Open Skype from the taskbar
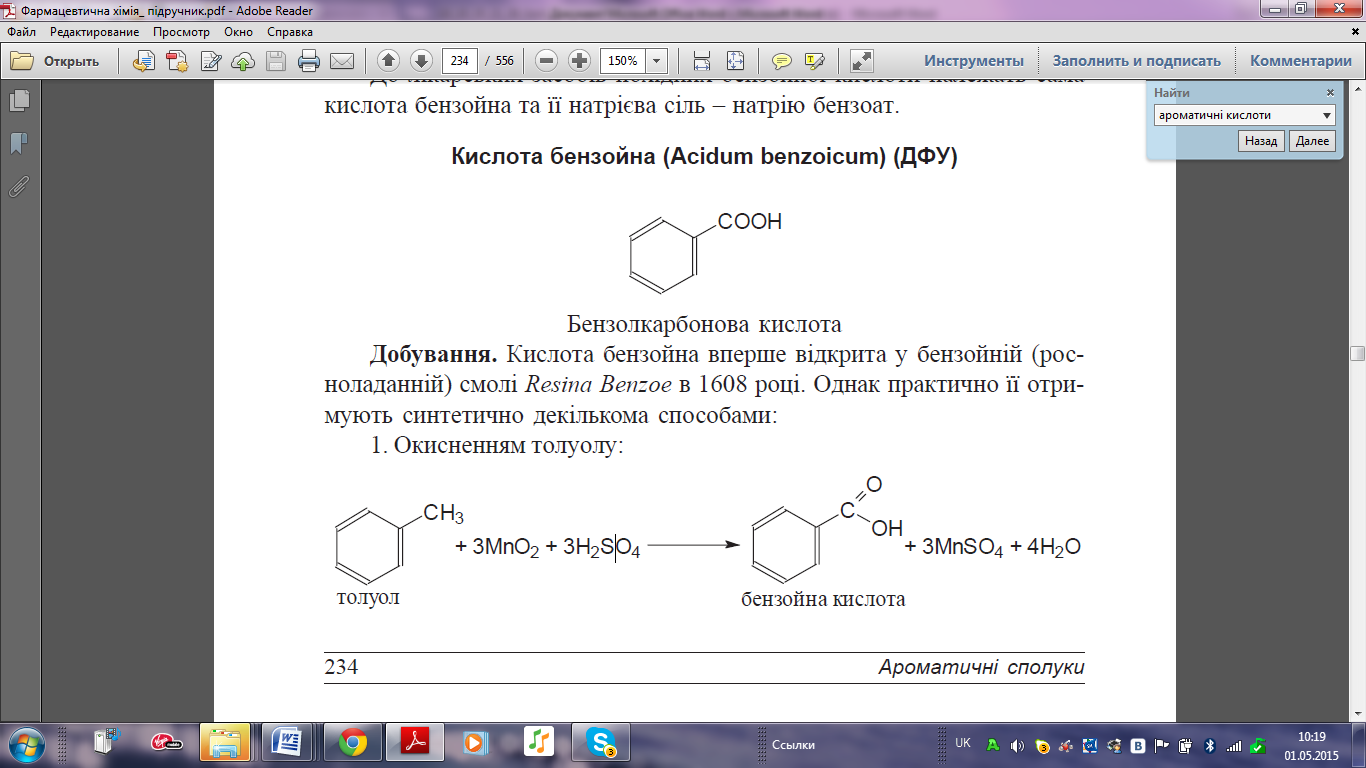Image resolution: width=1366 pixels, height=768 pixels. [x=602, y=743]
